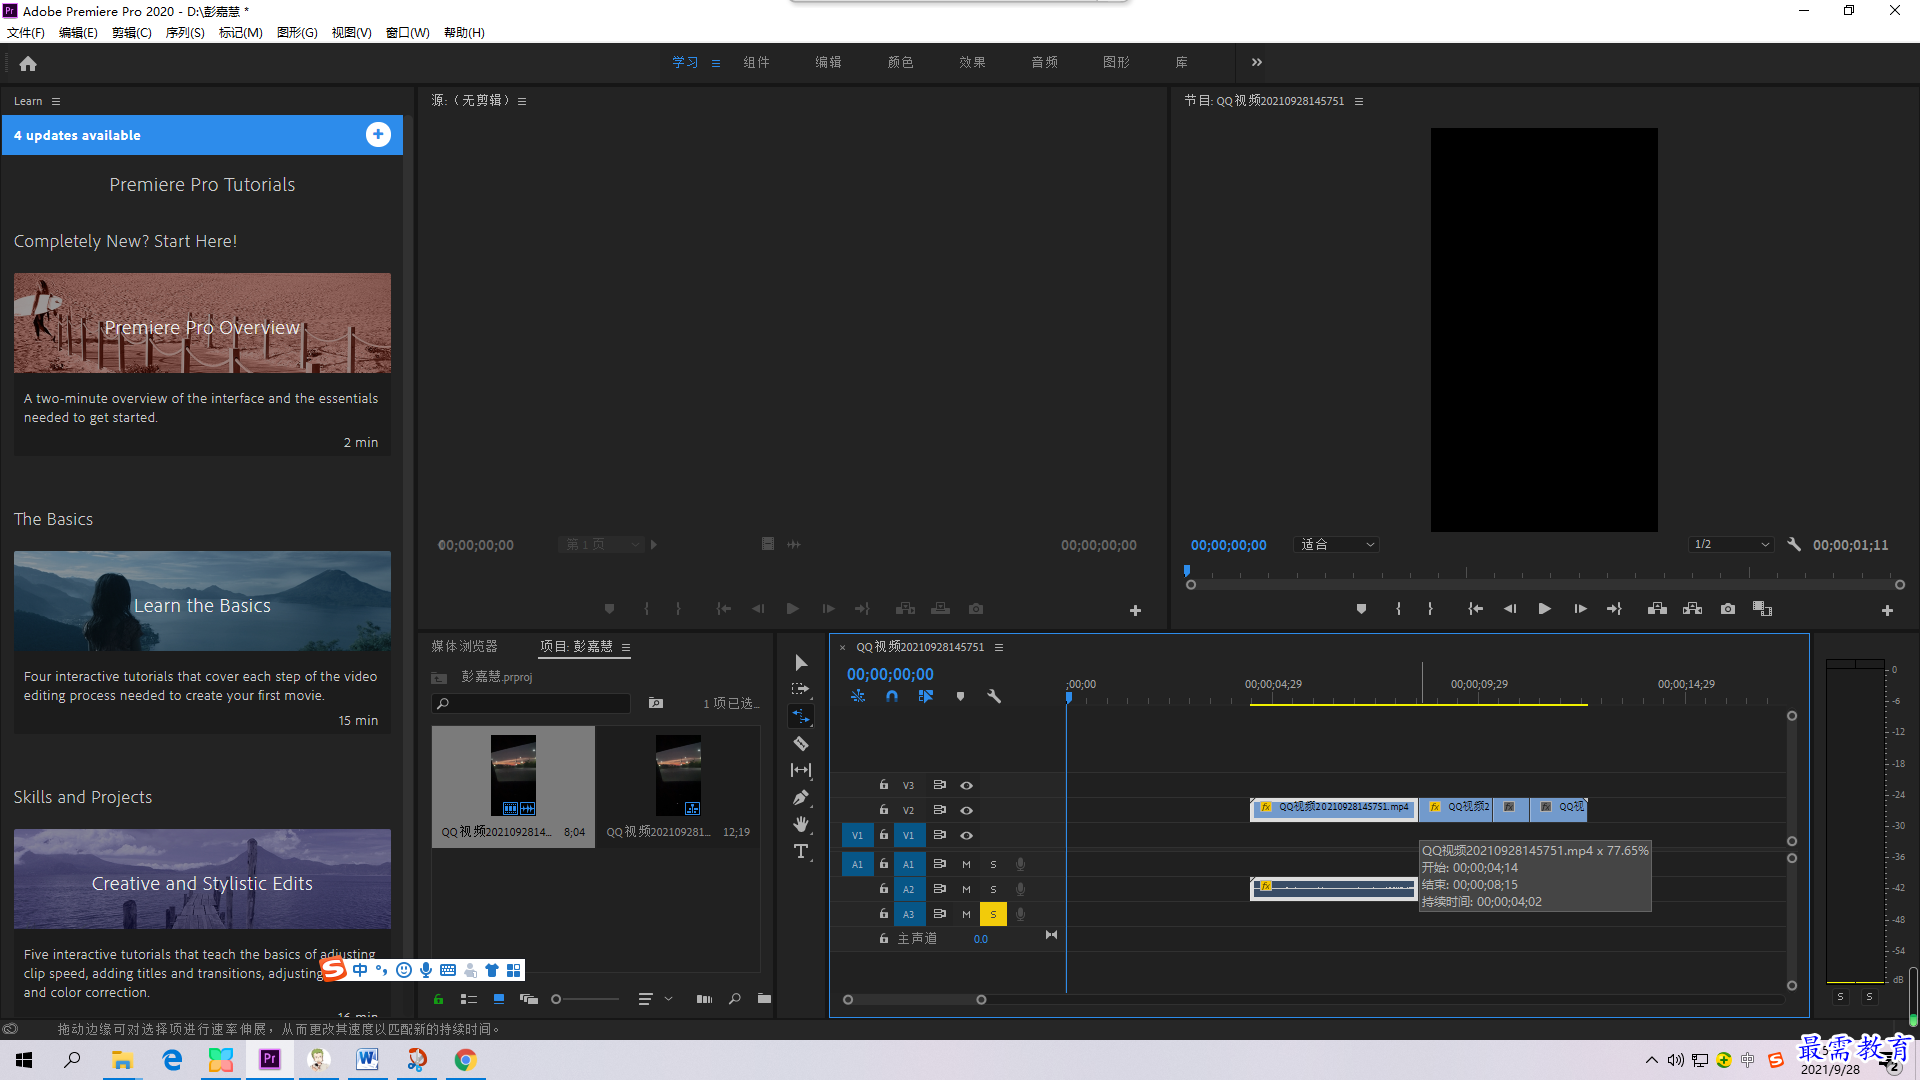Open 窗口(W) menu

408,33
